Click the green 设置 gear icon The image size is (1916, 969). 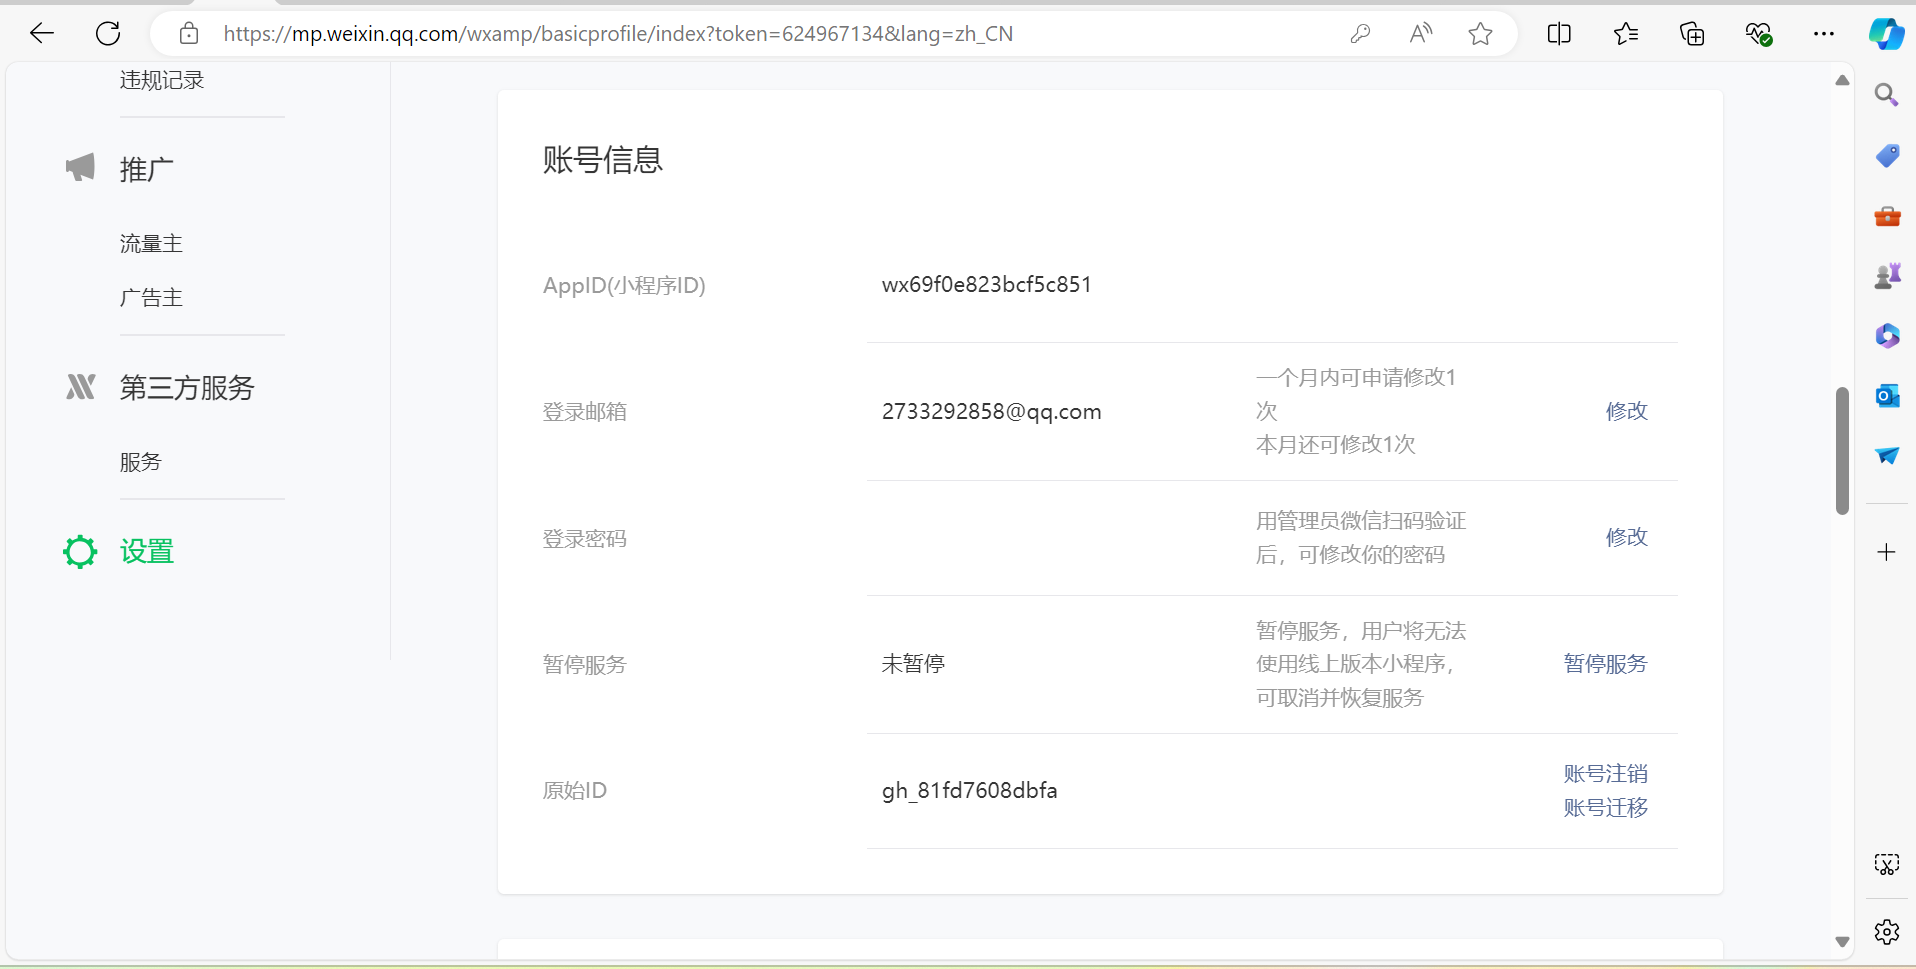pyautogui.click(x=80, y=551)
